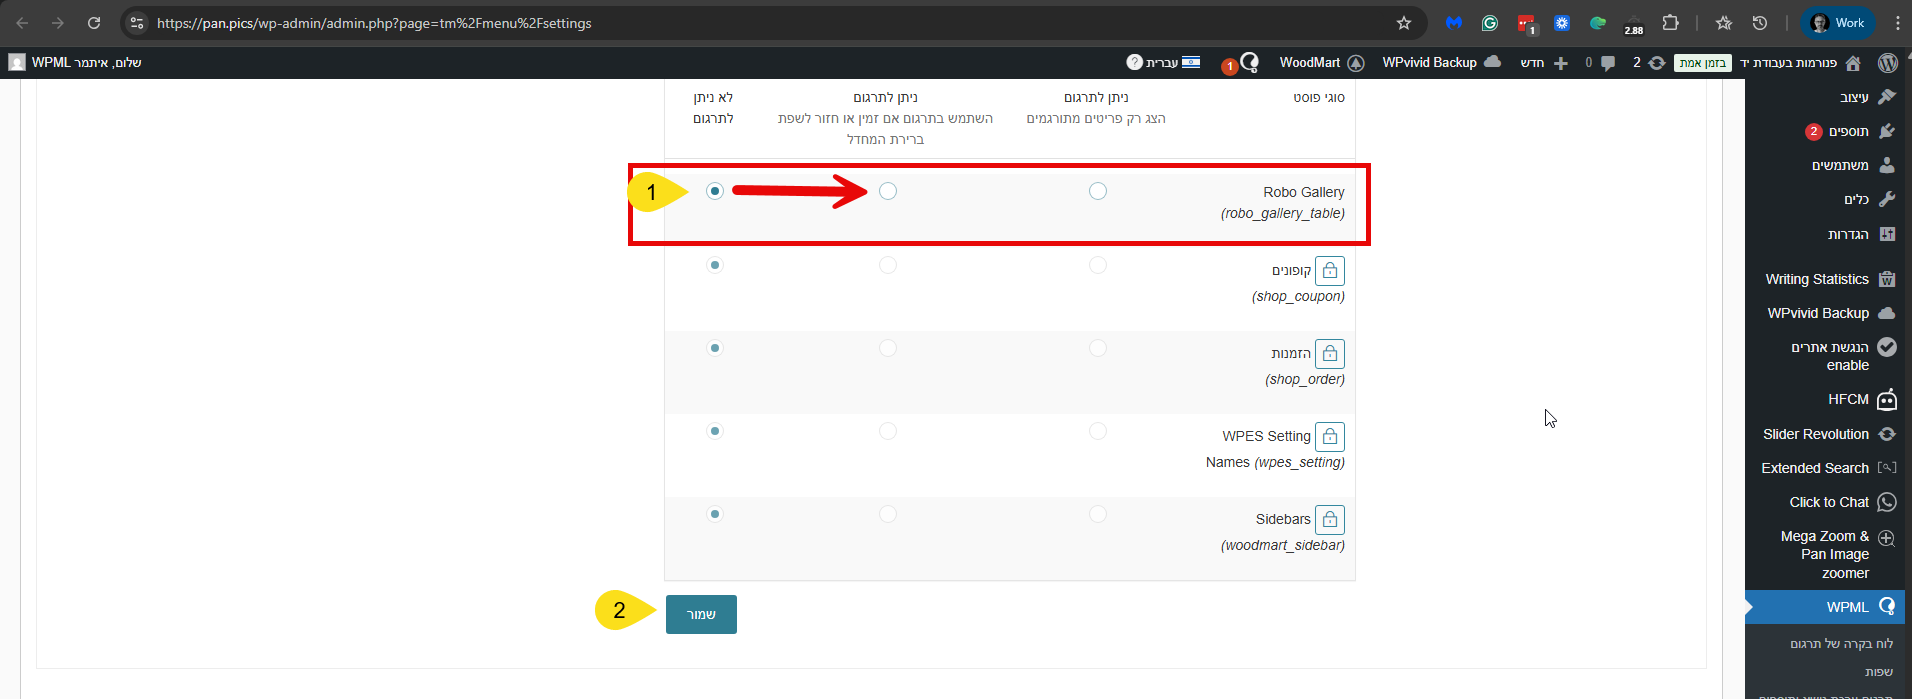Visit site via the home icon

(x=1853, y=63)
